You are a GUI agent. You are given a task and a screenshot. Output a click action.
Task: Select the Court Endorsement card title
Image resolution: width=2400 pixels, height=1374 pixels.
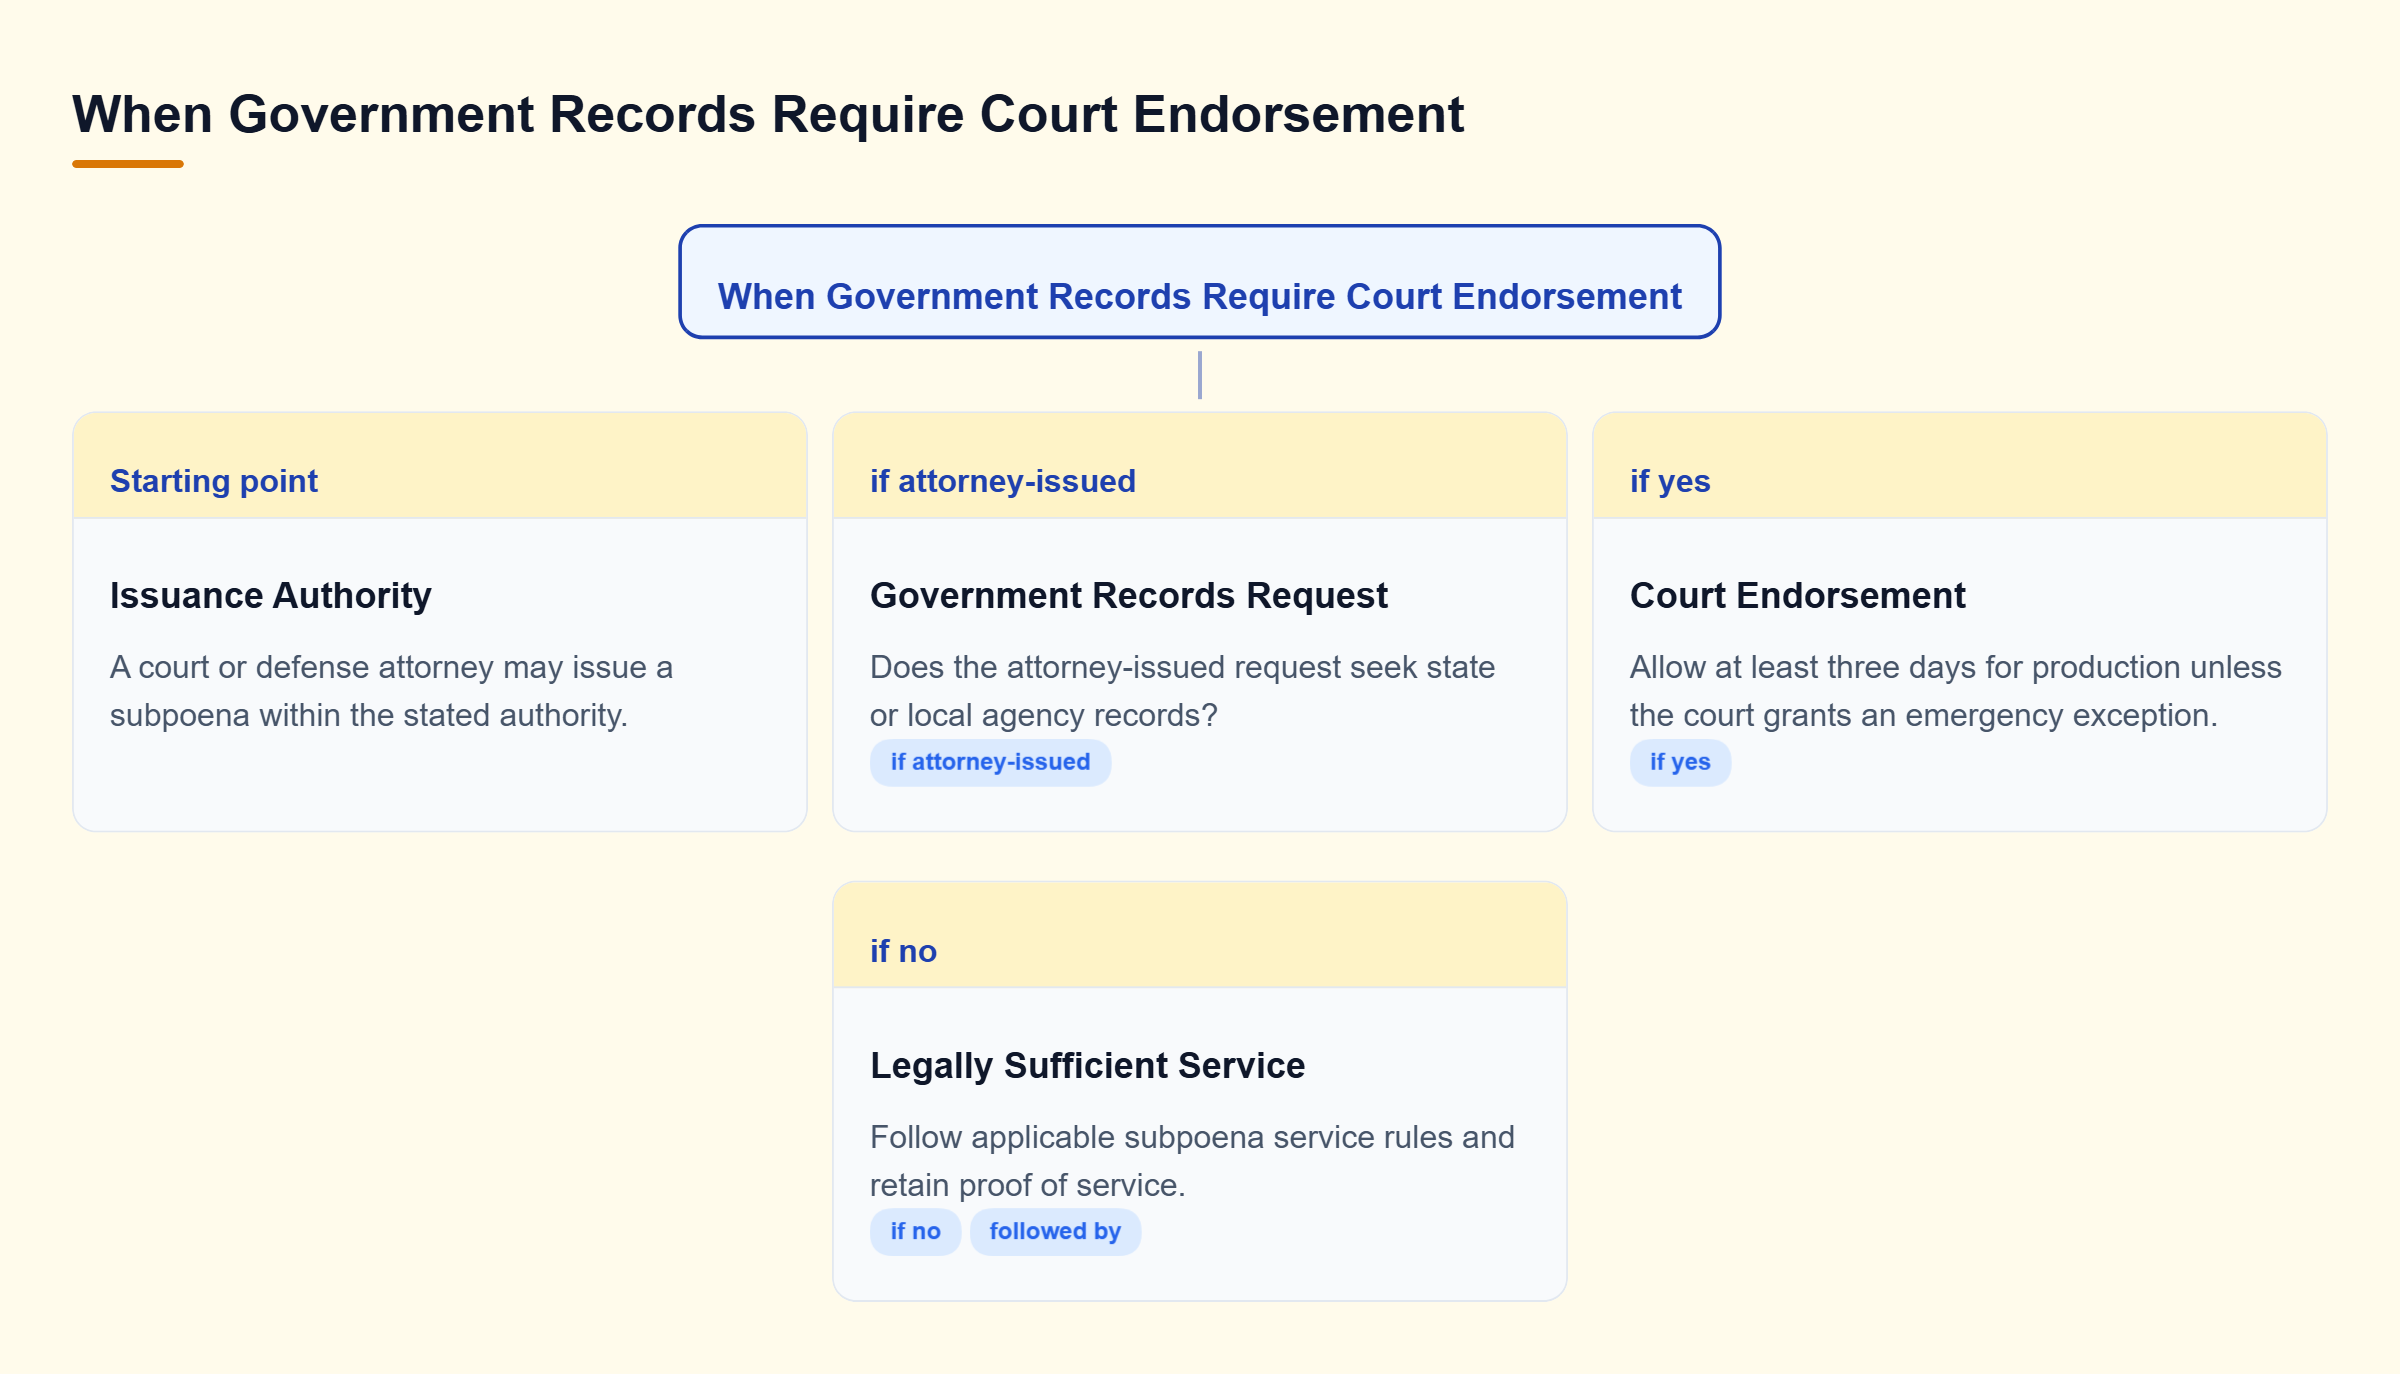coord(1797,595)
